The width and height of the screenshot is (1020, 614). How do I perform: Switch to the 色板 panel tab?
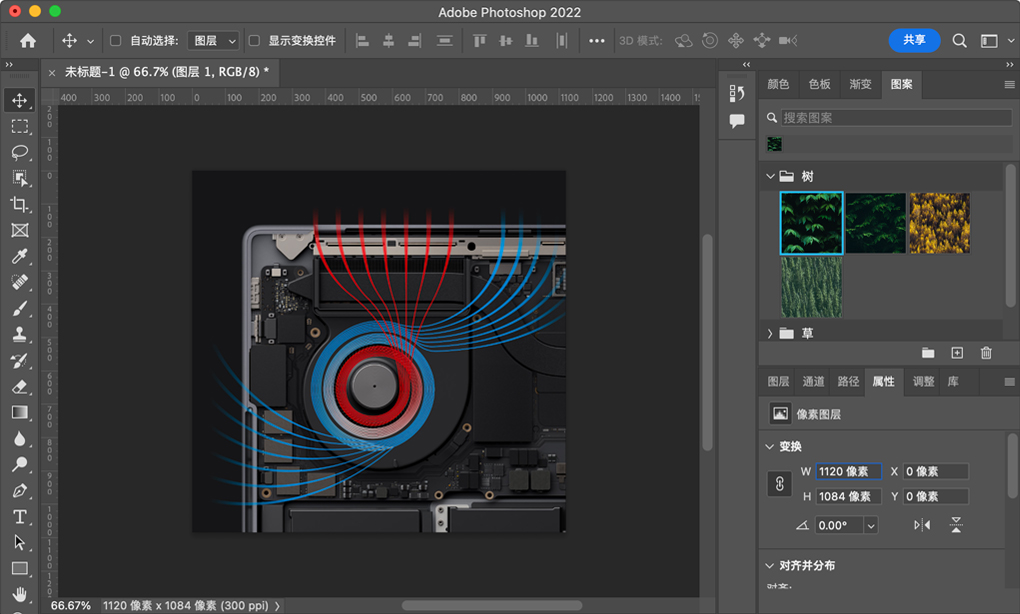[818, 84]
